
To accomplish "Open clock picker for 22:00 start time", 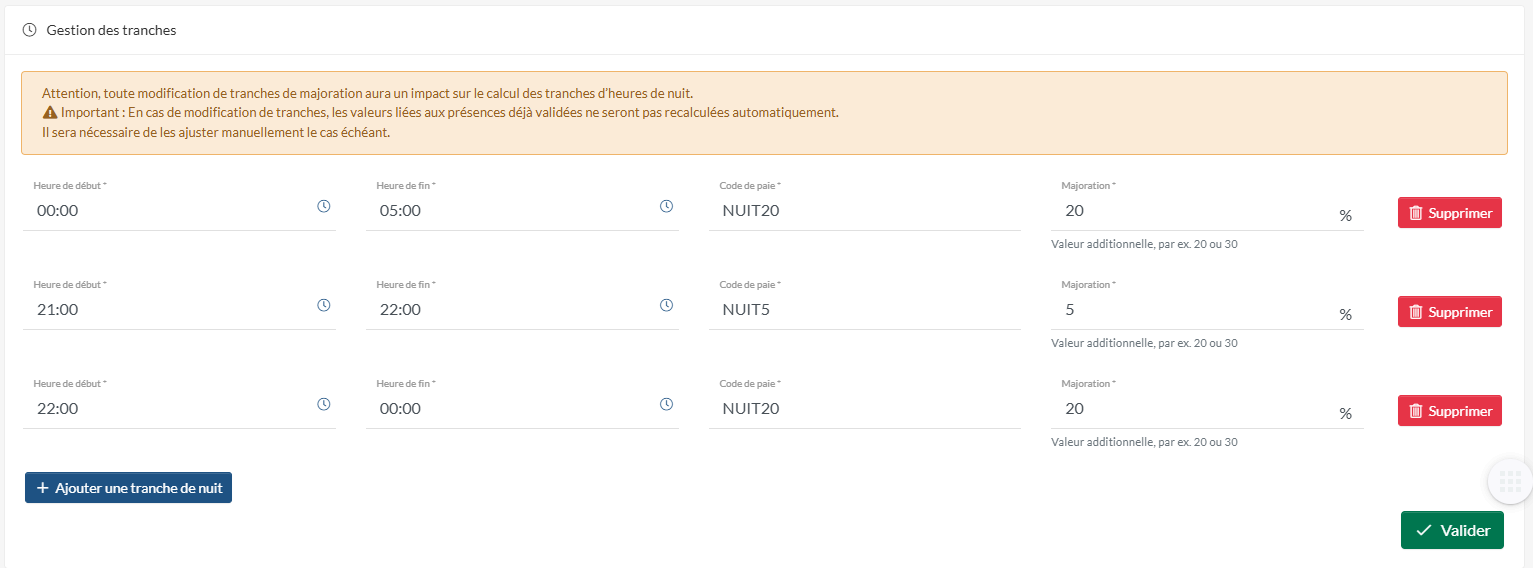I will point(324,404).
